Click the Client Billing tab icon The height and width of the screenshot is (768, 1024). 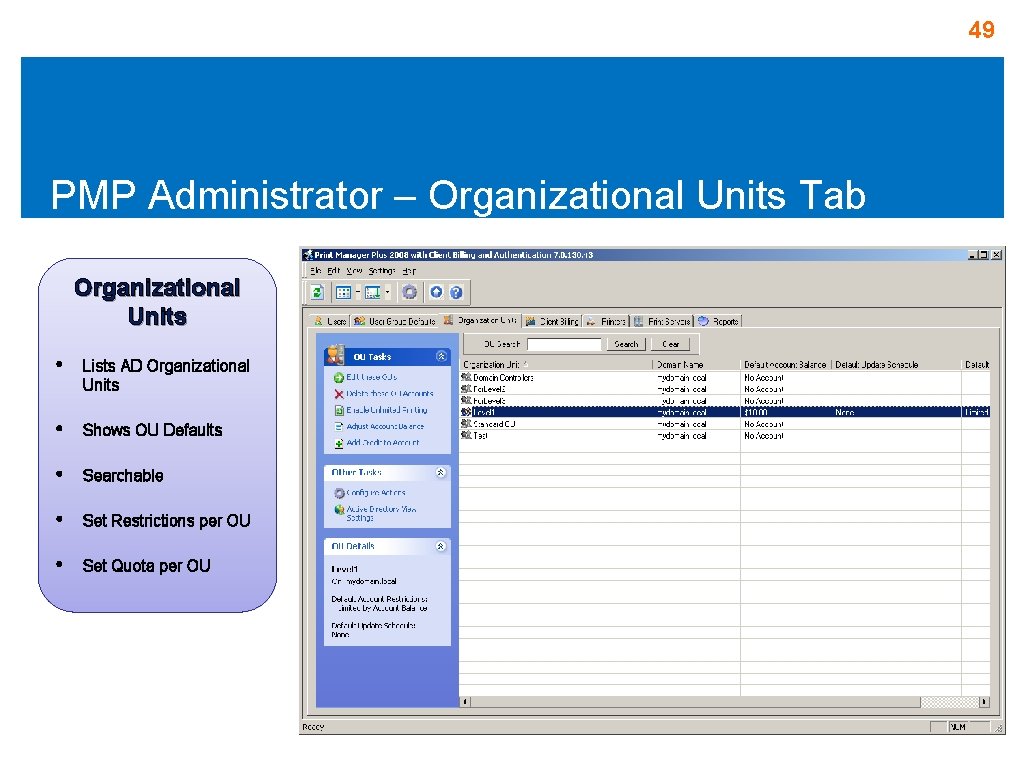(x=530, y=321)
